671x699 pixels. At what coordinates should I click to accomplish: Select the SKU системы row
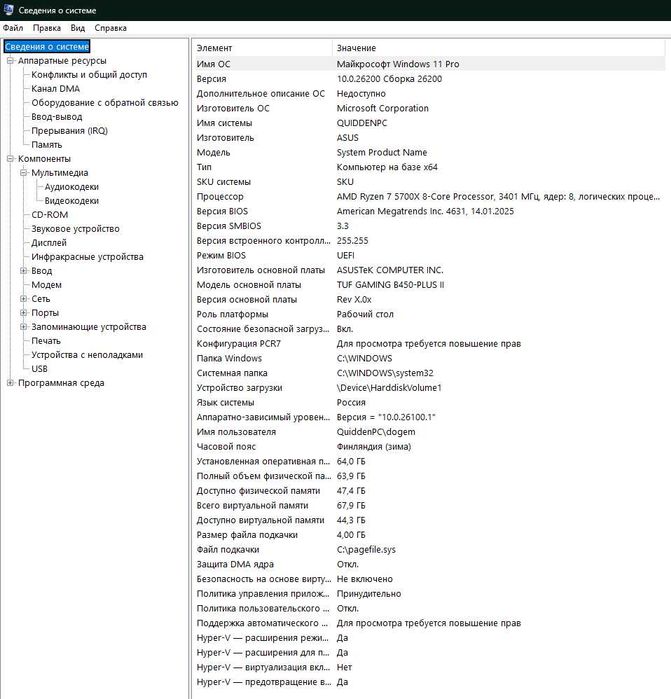coord(429,182)
